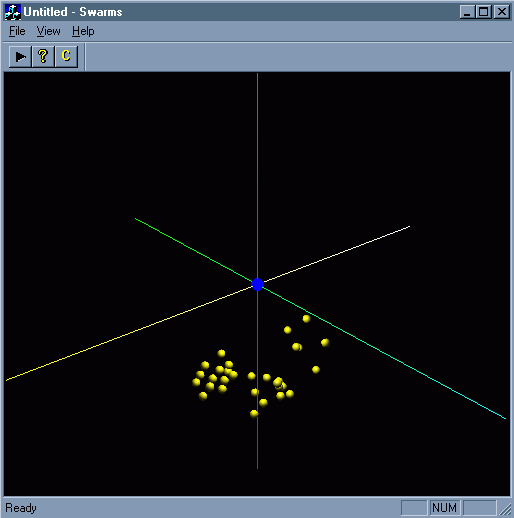Click the Swarms application icon in title bar
Screen dimensions: 514x518
[x=13, y=12]
